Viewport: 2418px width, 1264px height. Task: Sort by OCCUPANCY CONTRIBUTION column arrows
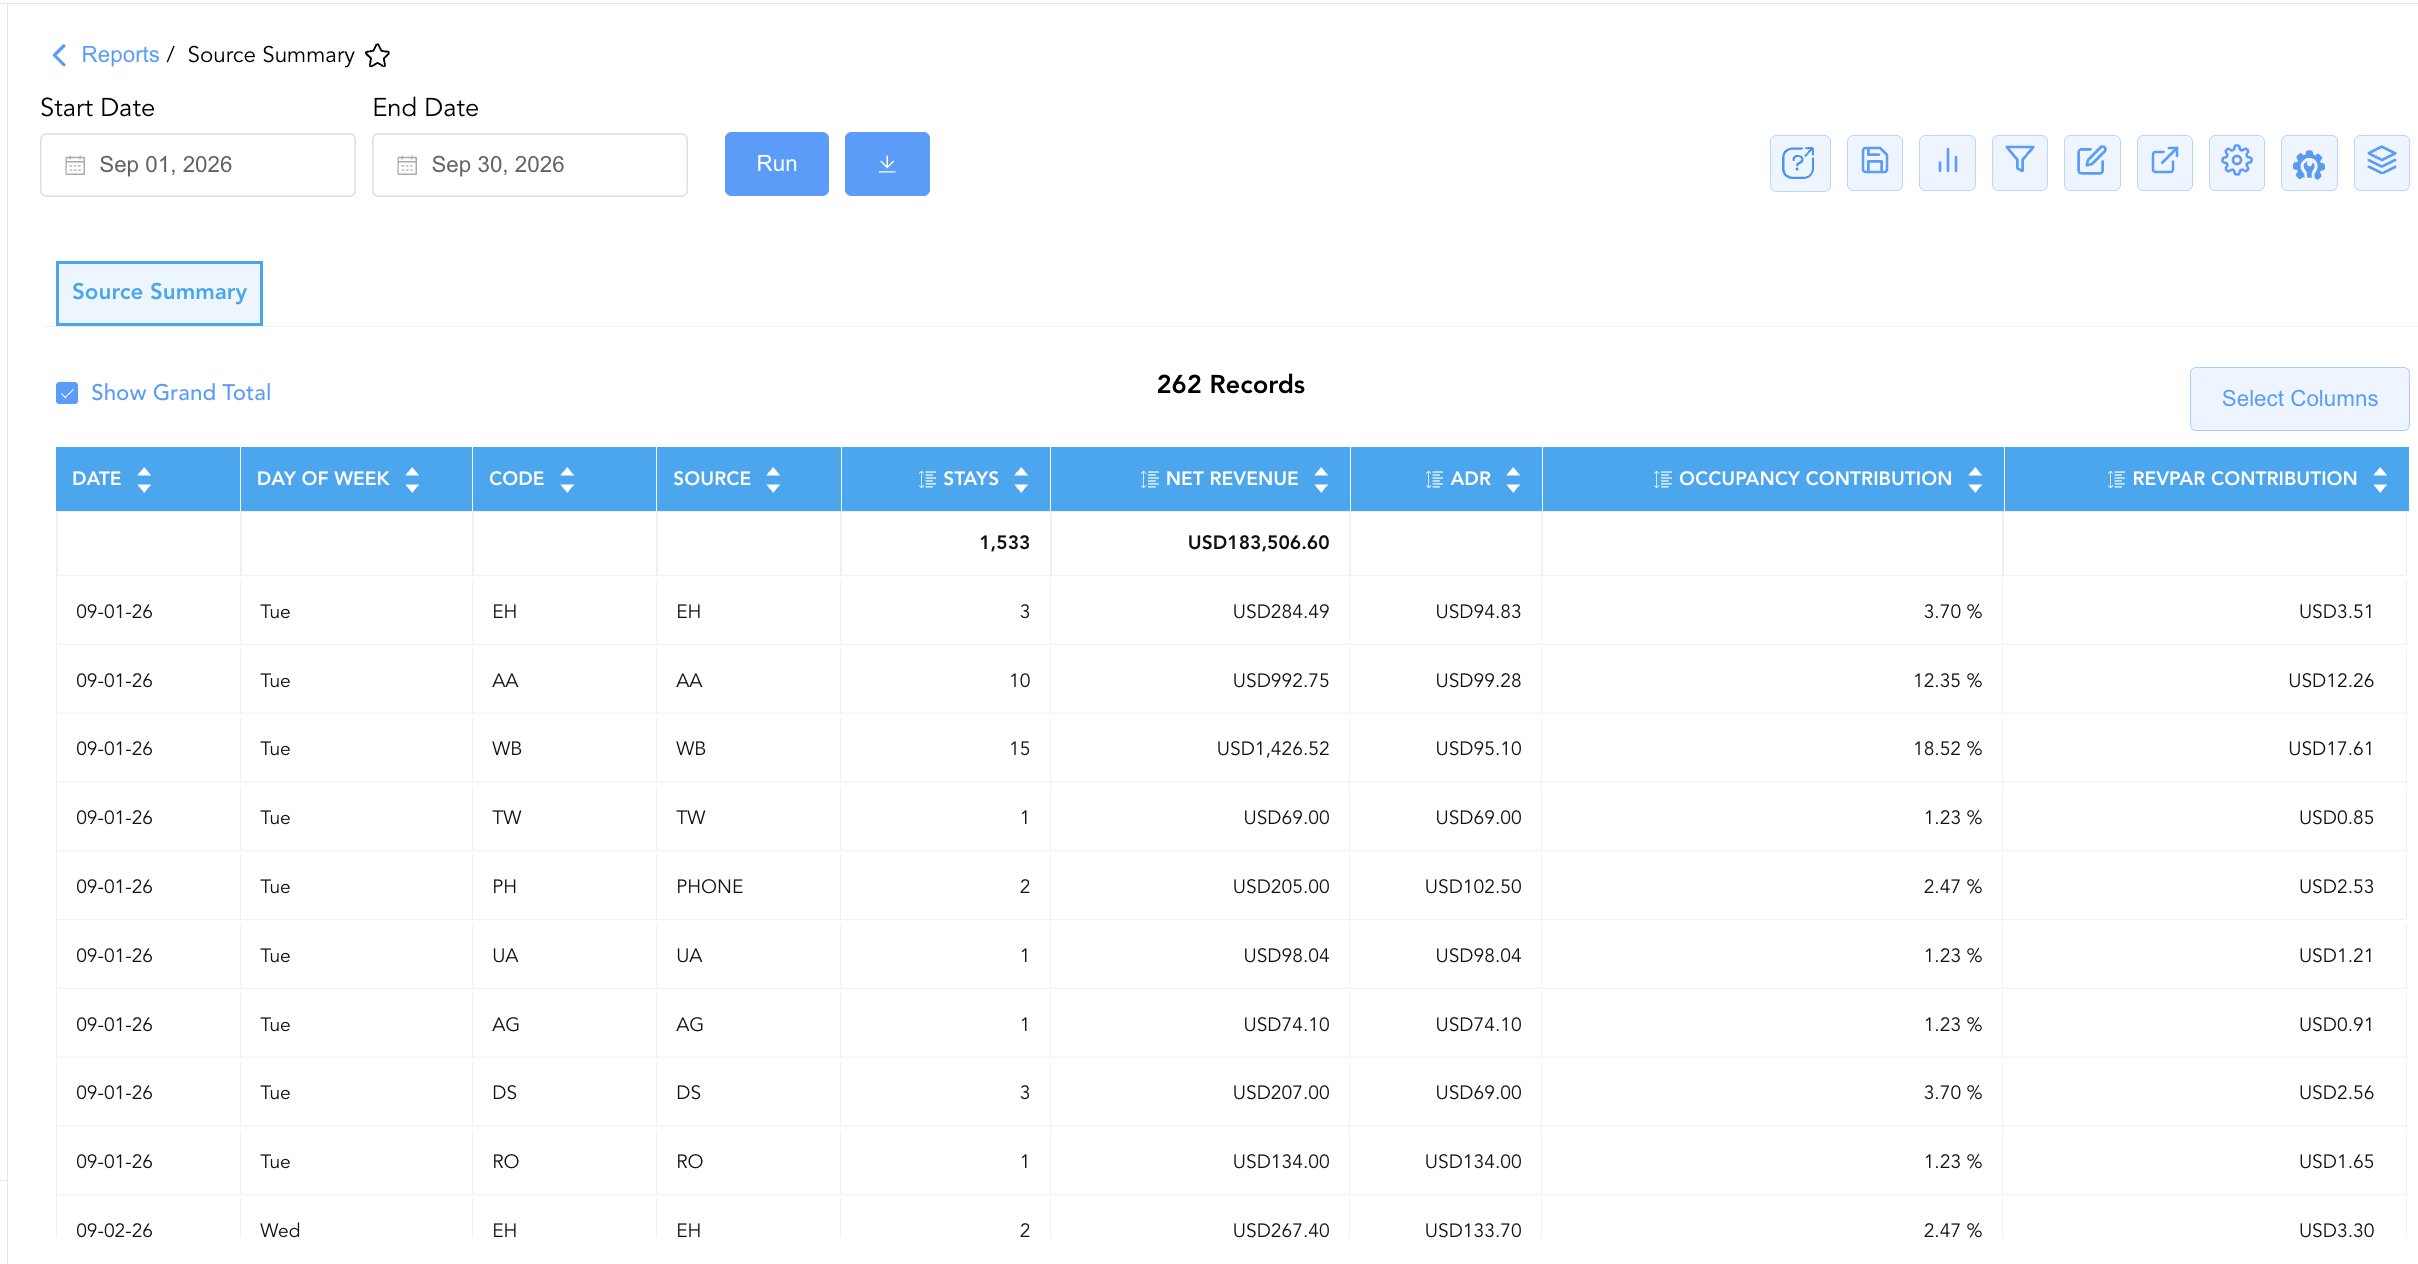pyautogui.click(x=1975, y=479)
